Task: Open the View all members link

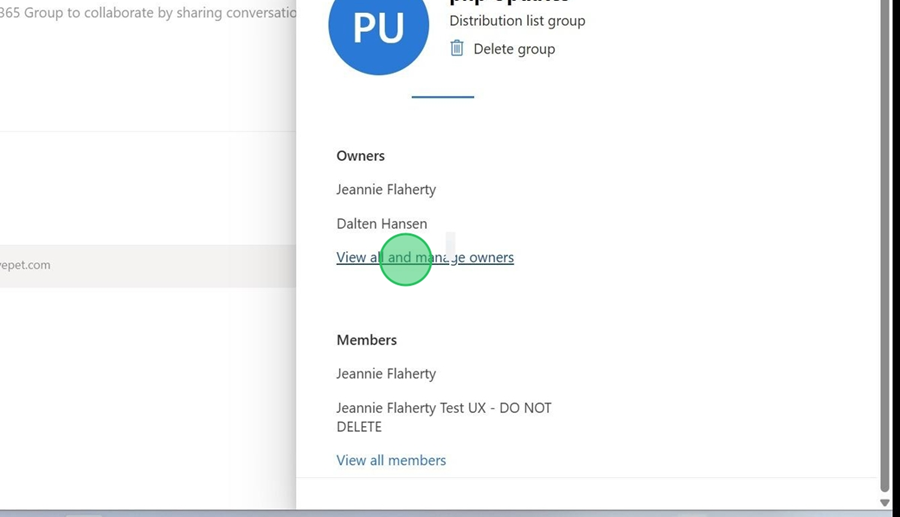Action: tap(391, 460)
